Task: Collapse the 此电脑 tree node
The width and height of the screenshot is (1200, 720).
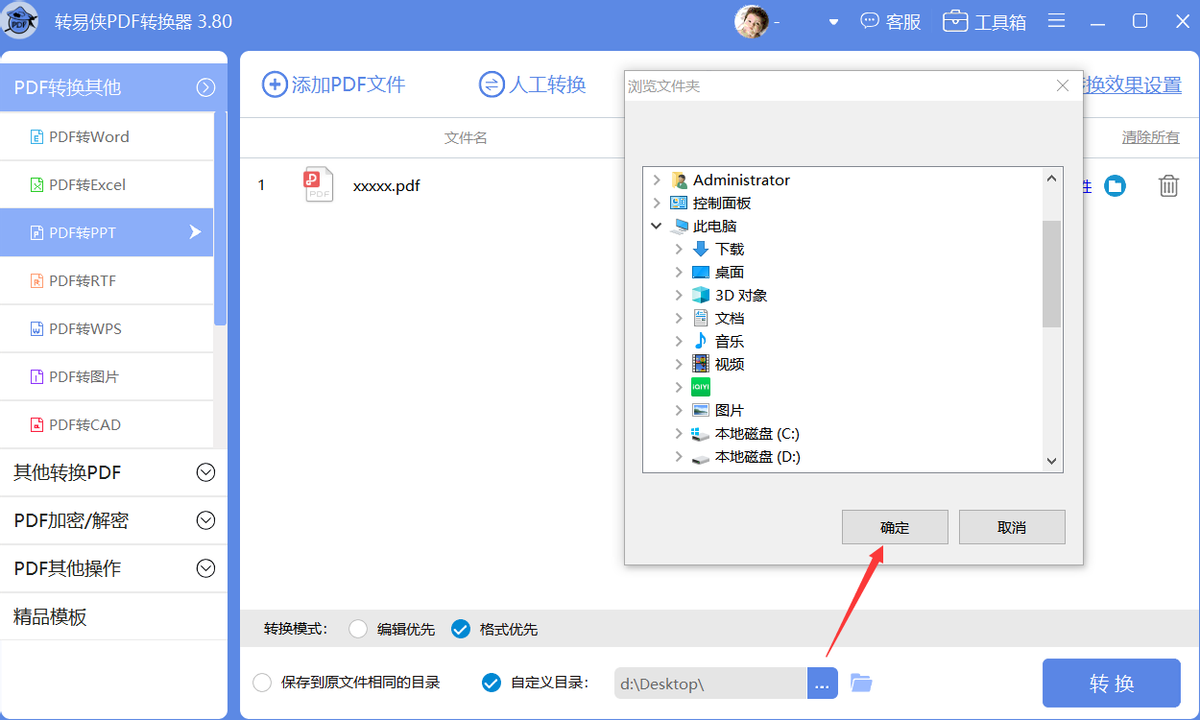Action: coord(656,226)
